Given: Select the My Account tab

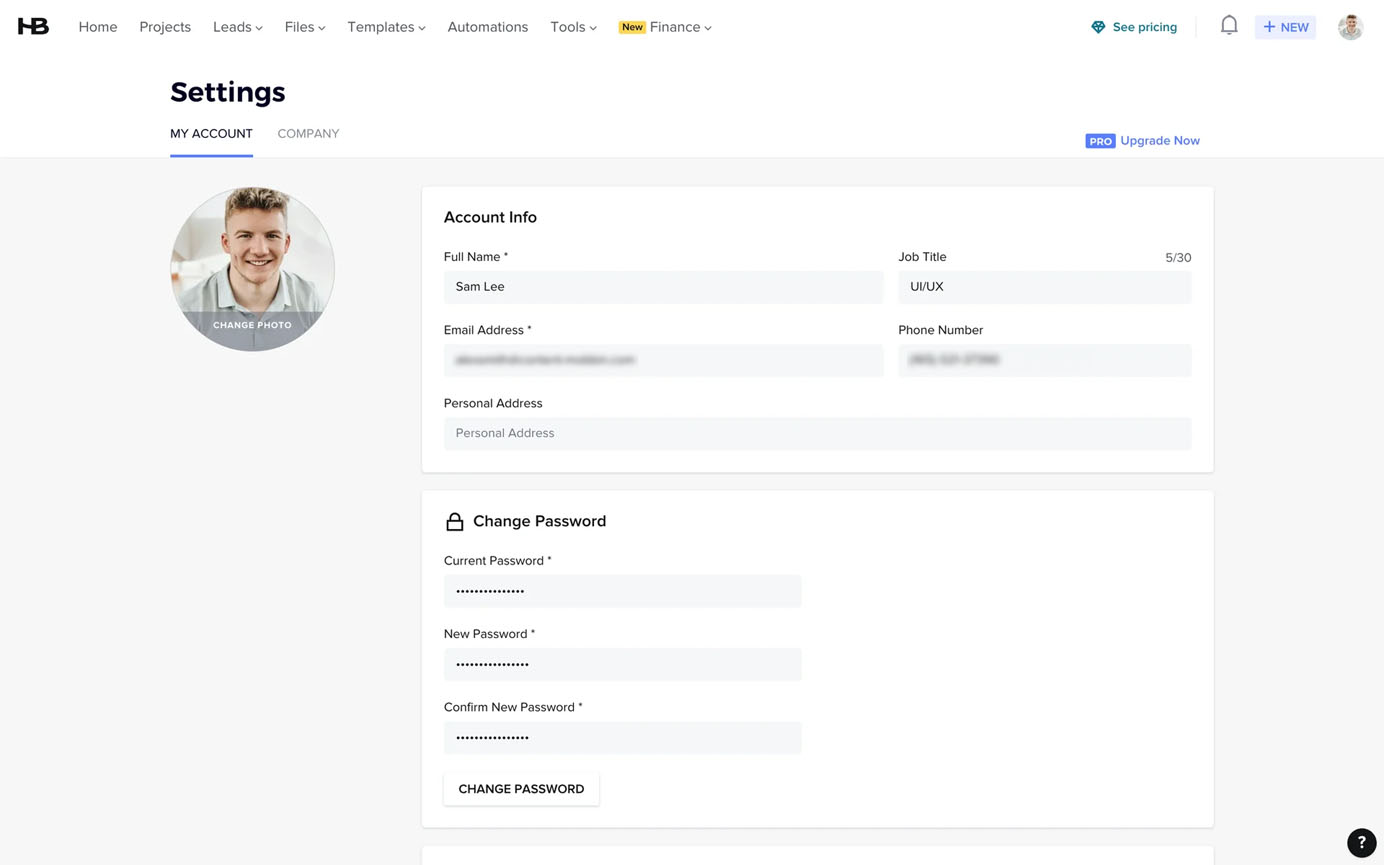Looking at the screenshot, I should coord(211,133).
